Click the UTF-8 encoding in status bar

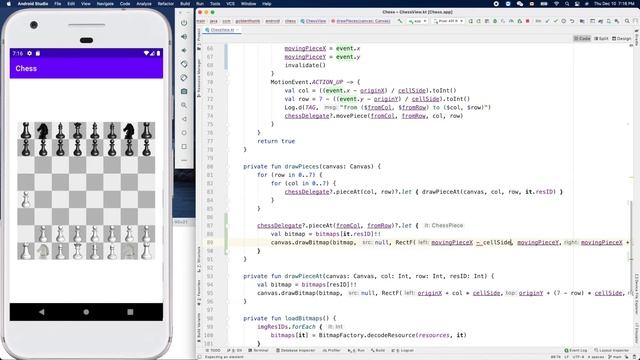pyautogui.click(x=578, y=357)
